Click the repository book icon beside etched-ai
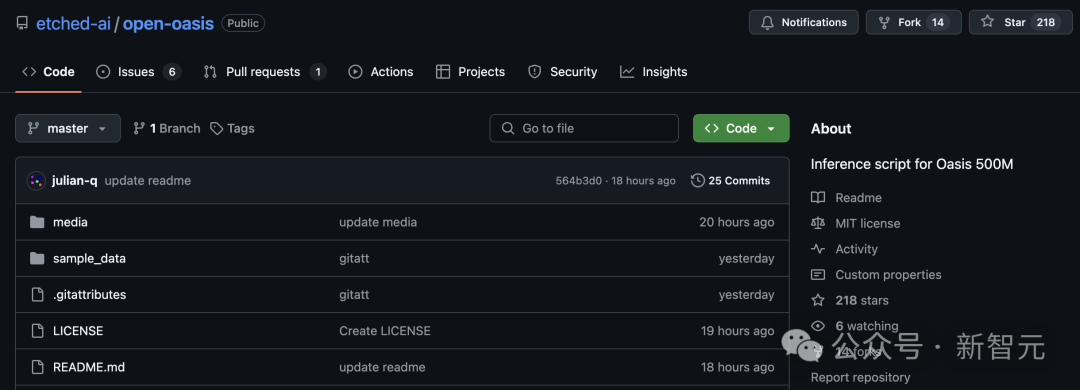The width and height of the screenshot is (1080, 390). pyautogui.click(x=22, y=23)
